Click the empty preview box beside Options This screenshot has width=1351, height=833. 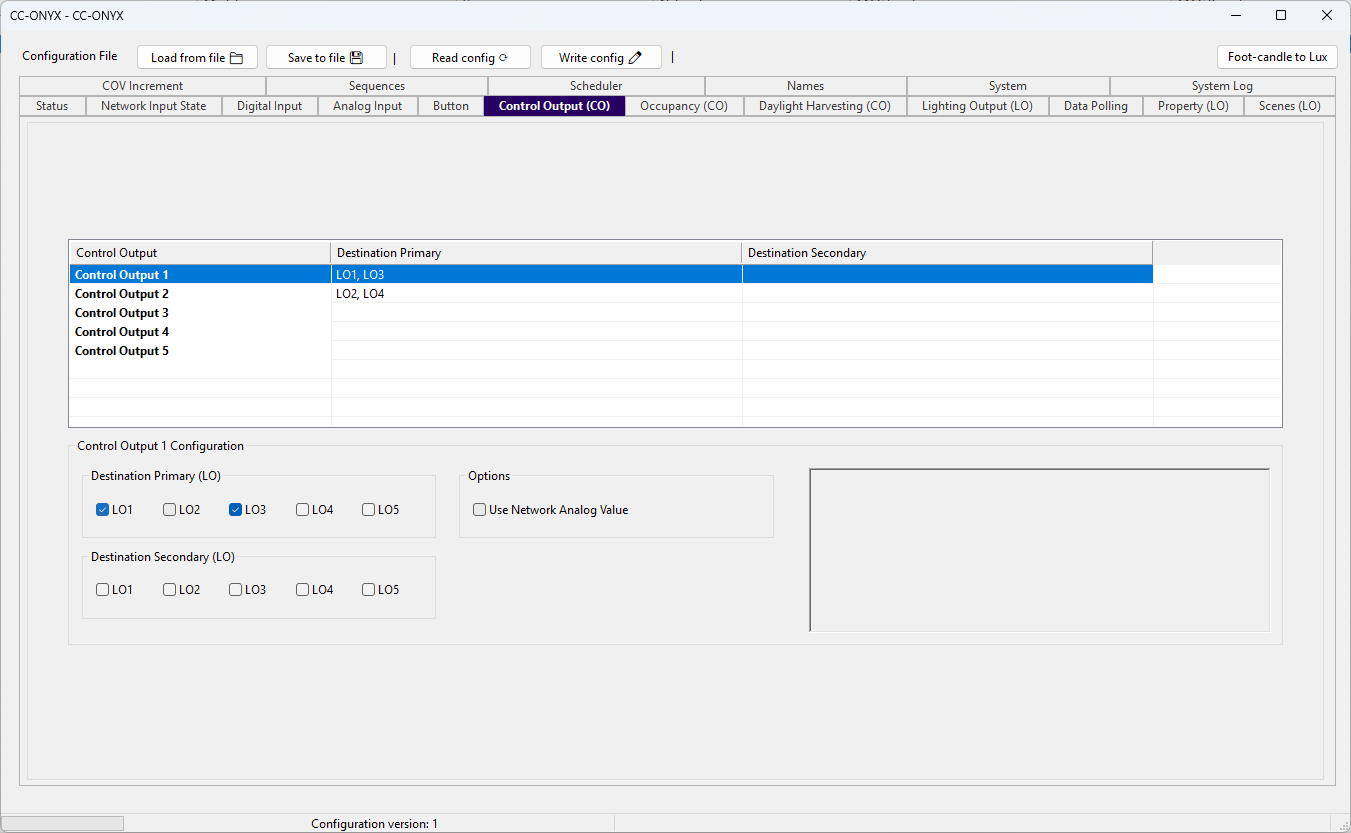[1039, 550]
